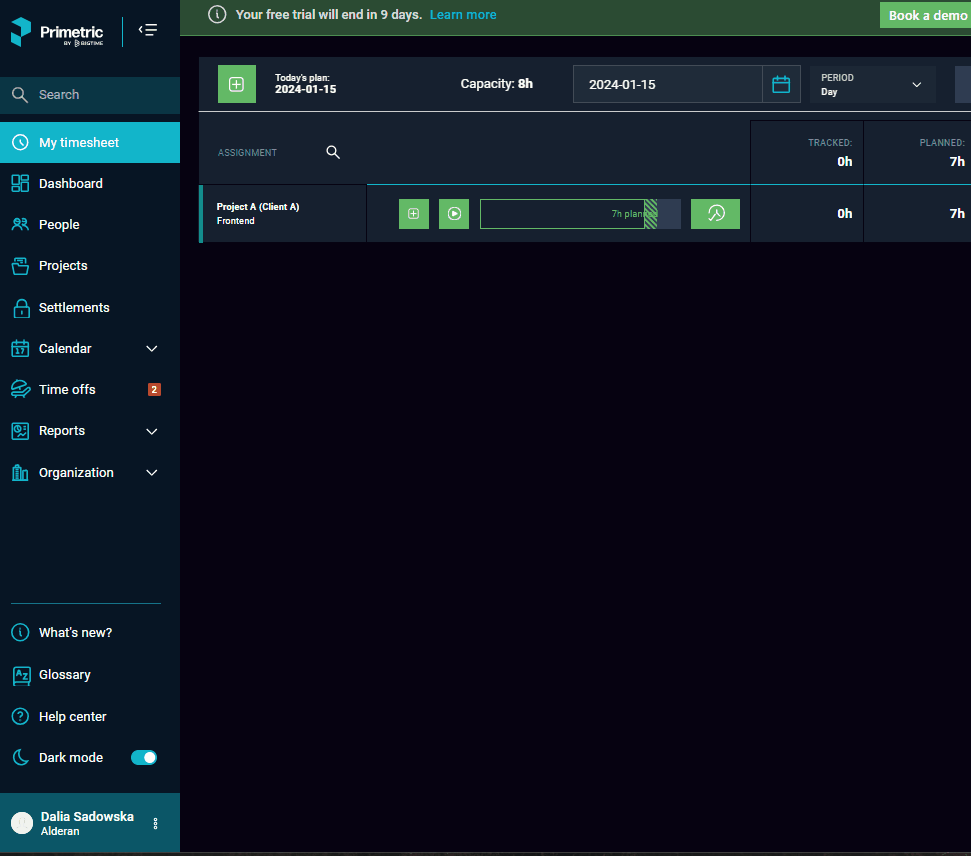The height and width of the screenshot is (856, 971).
Task: Click the date field showing 2024-01-15
Action: click(667, 84)
